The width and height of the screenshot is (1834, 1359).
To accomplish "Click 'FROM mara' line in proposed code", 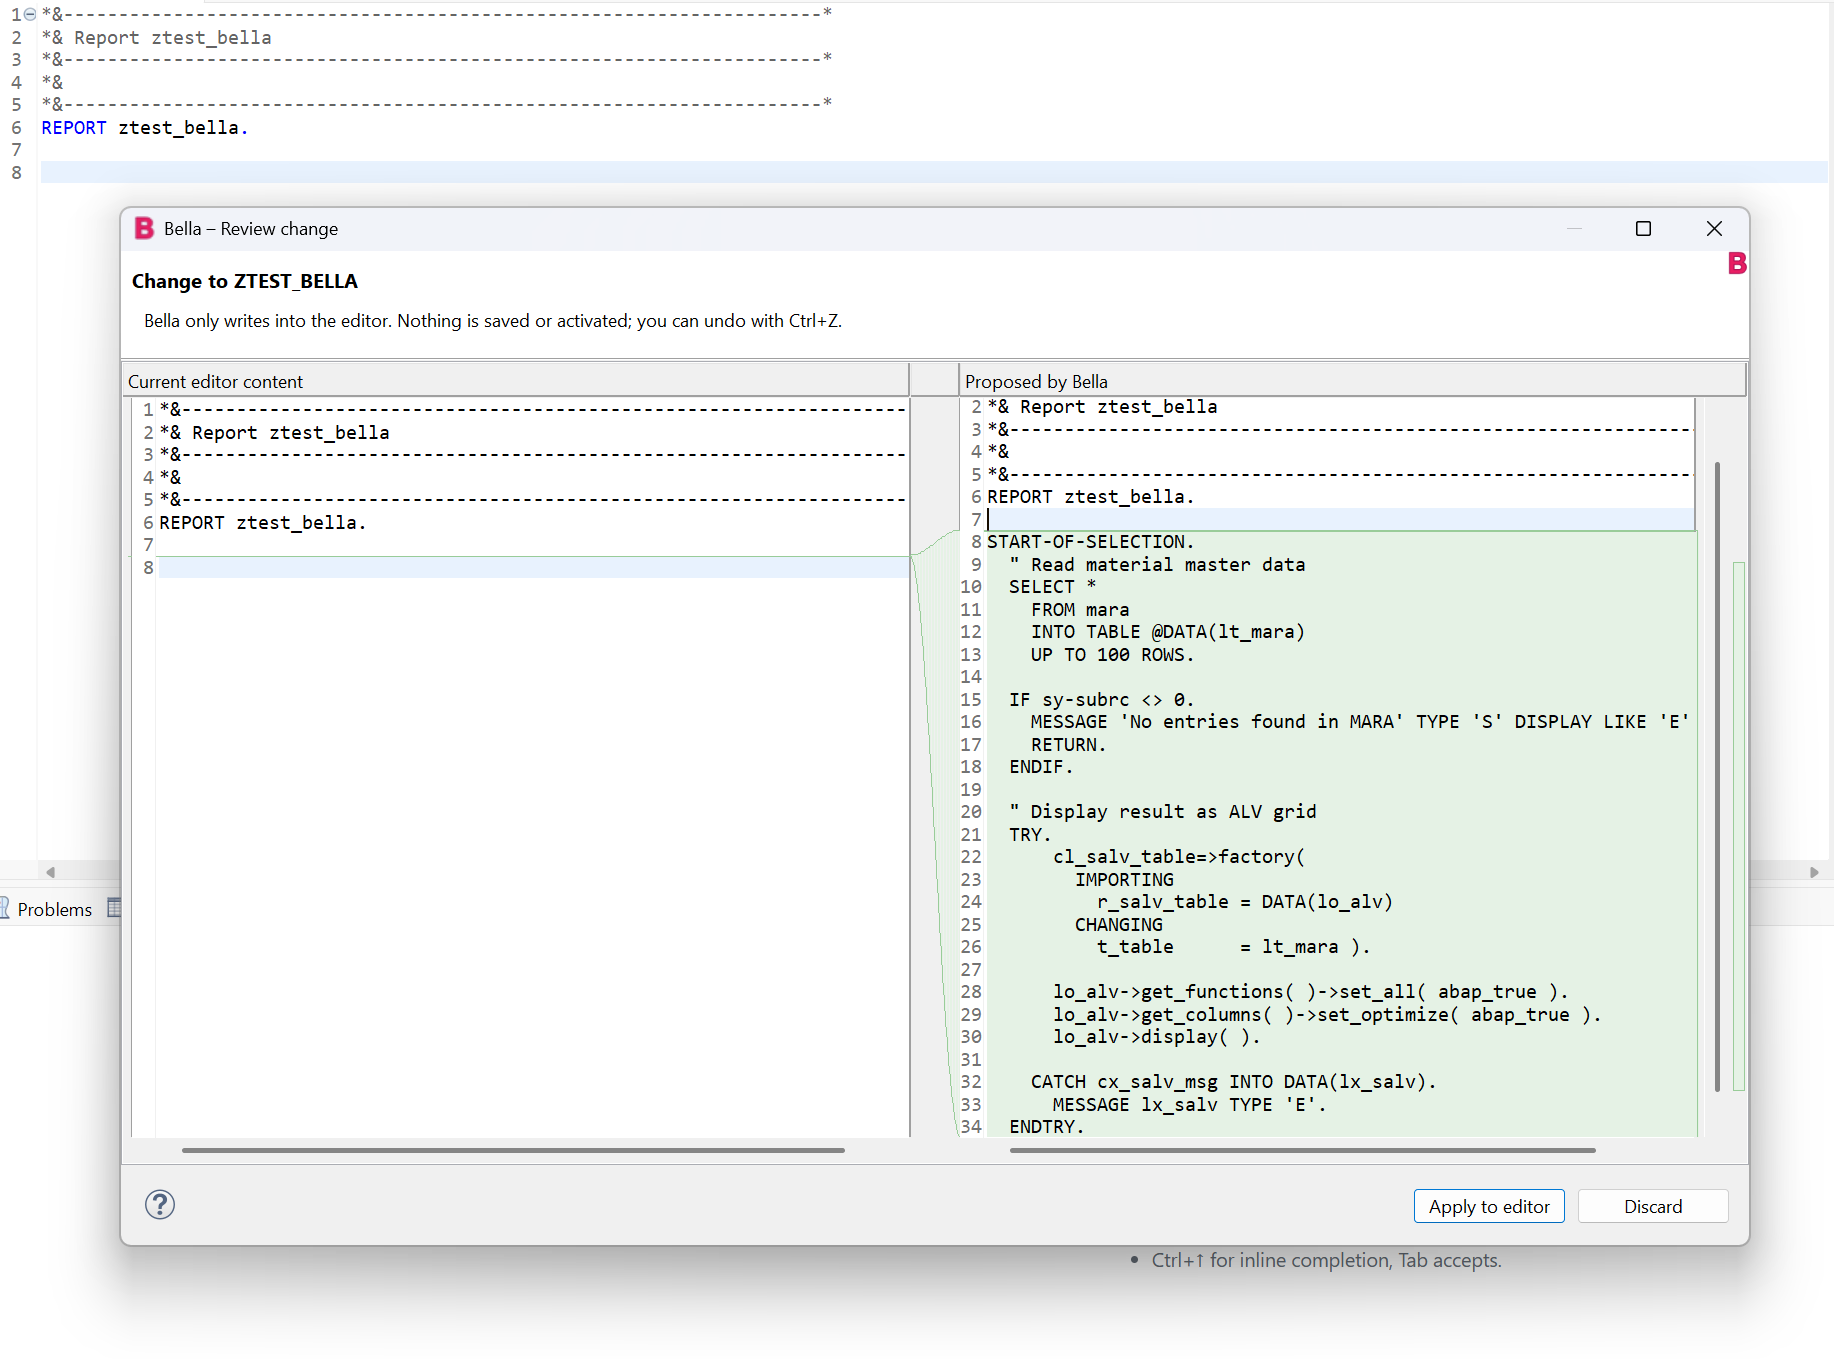I will [1080, 610].
